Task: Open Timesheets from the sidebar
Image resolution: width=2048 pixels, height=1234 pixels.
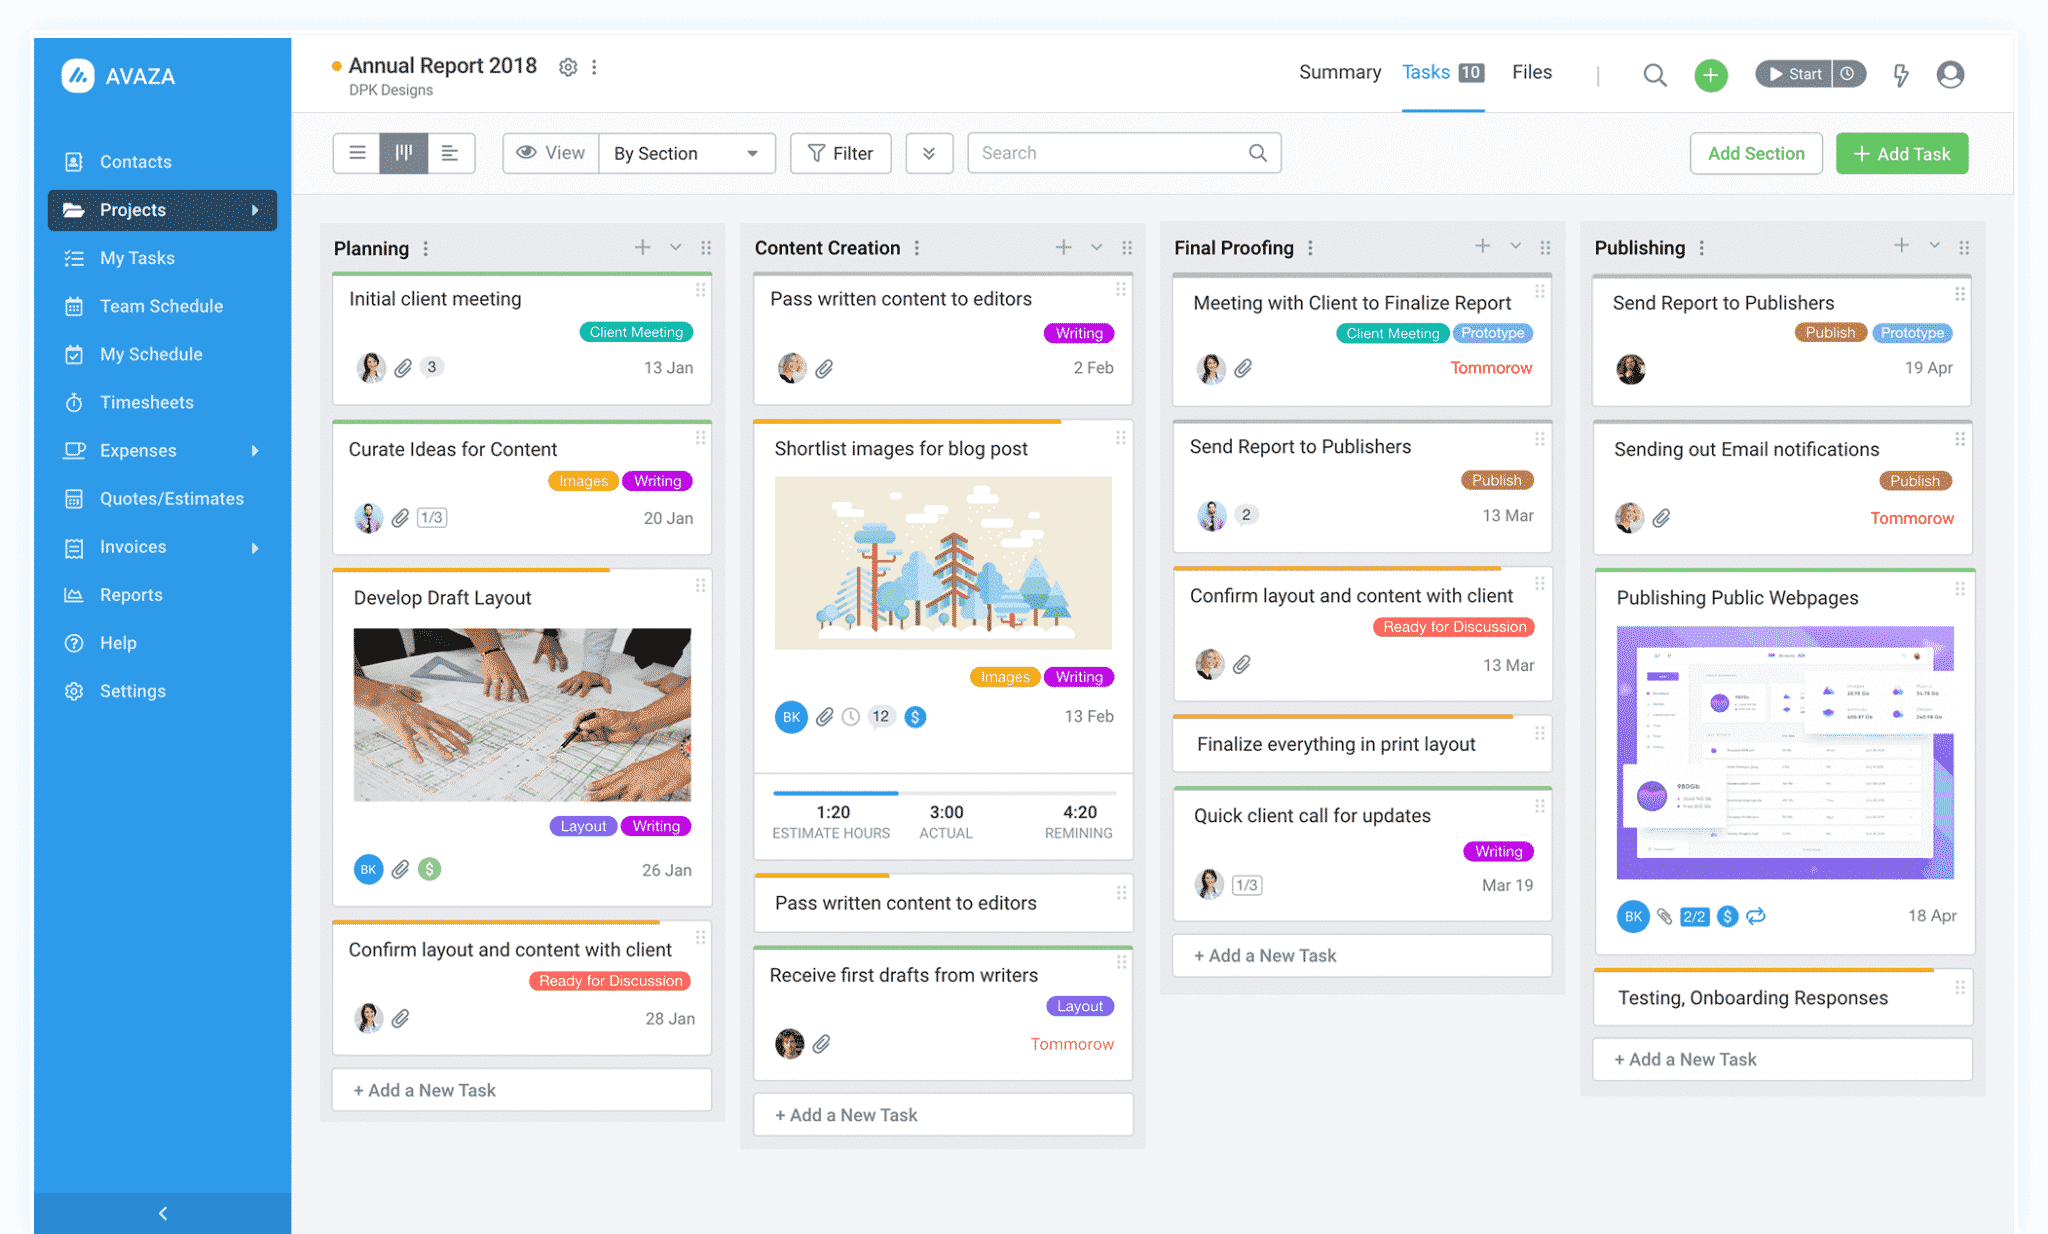Action: click(146, 402)
